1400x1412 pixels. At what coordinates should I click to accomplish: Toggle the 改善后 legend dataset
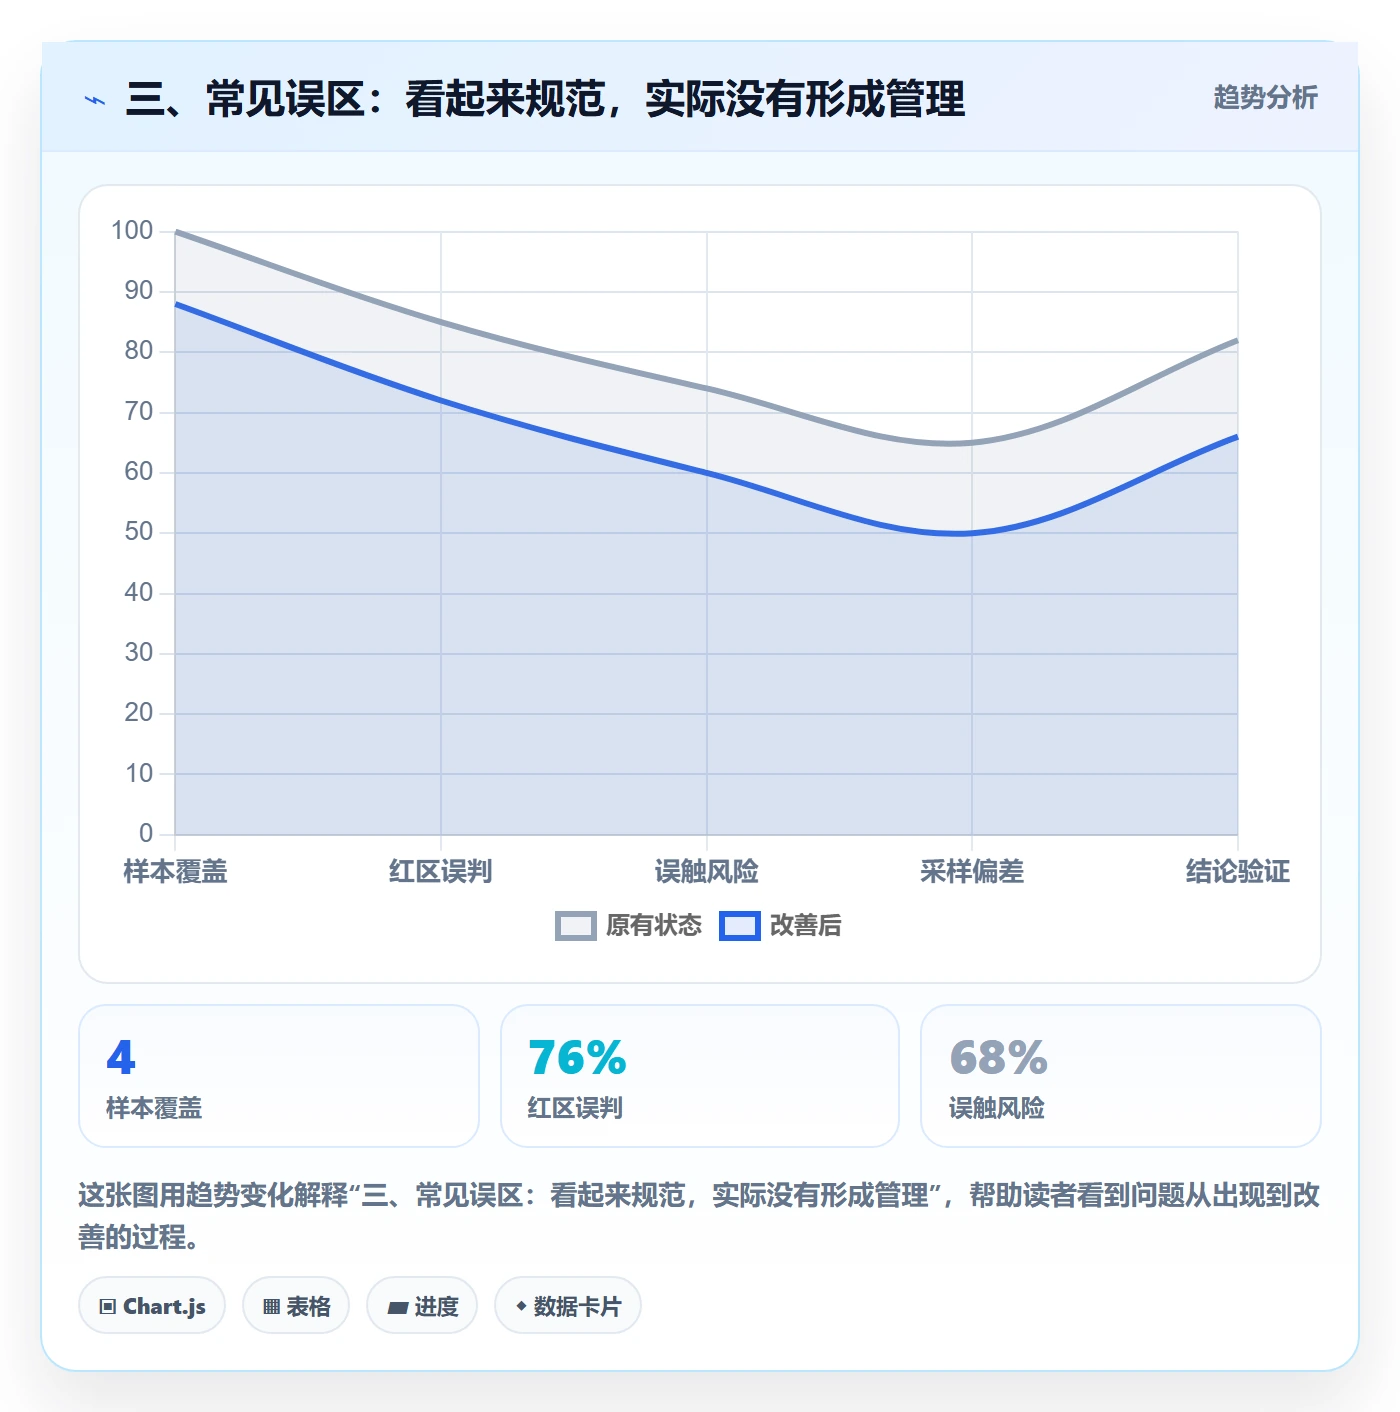pos(780,925)
